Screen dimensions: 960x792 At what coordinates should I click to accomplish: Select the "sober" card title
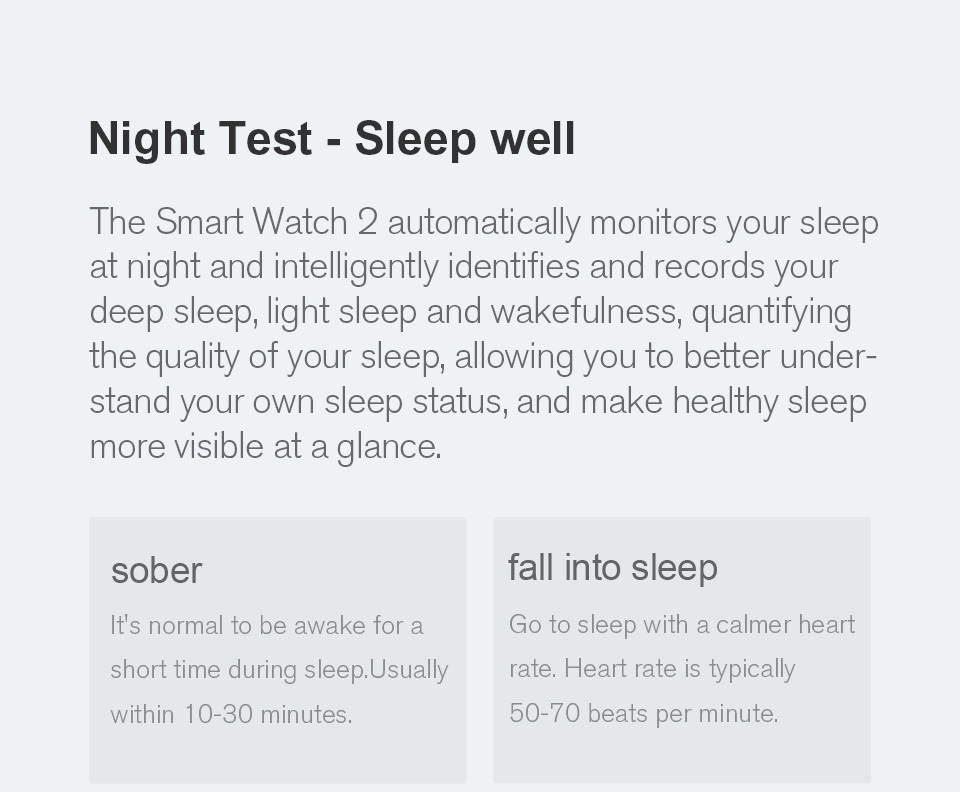156,571
